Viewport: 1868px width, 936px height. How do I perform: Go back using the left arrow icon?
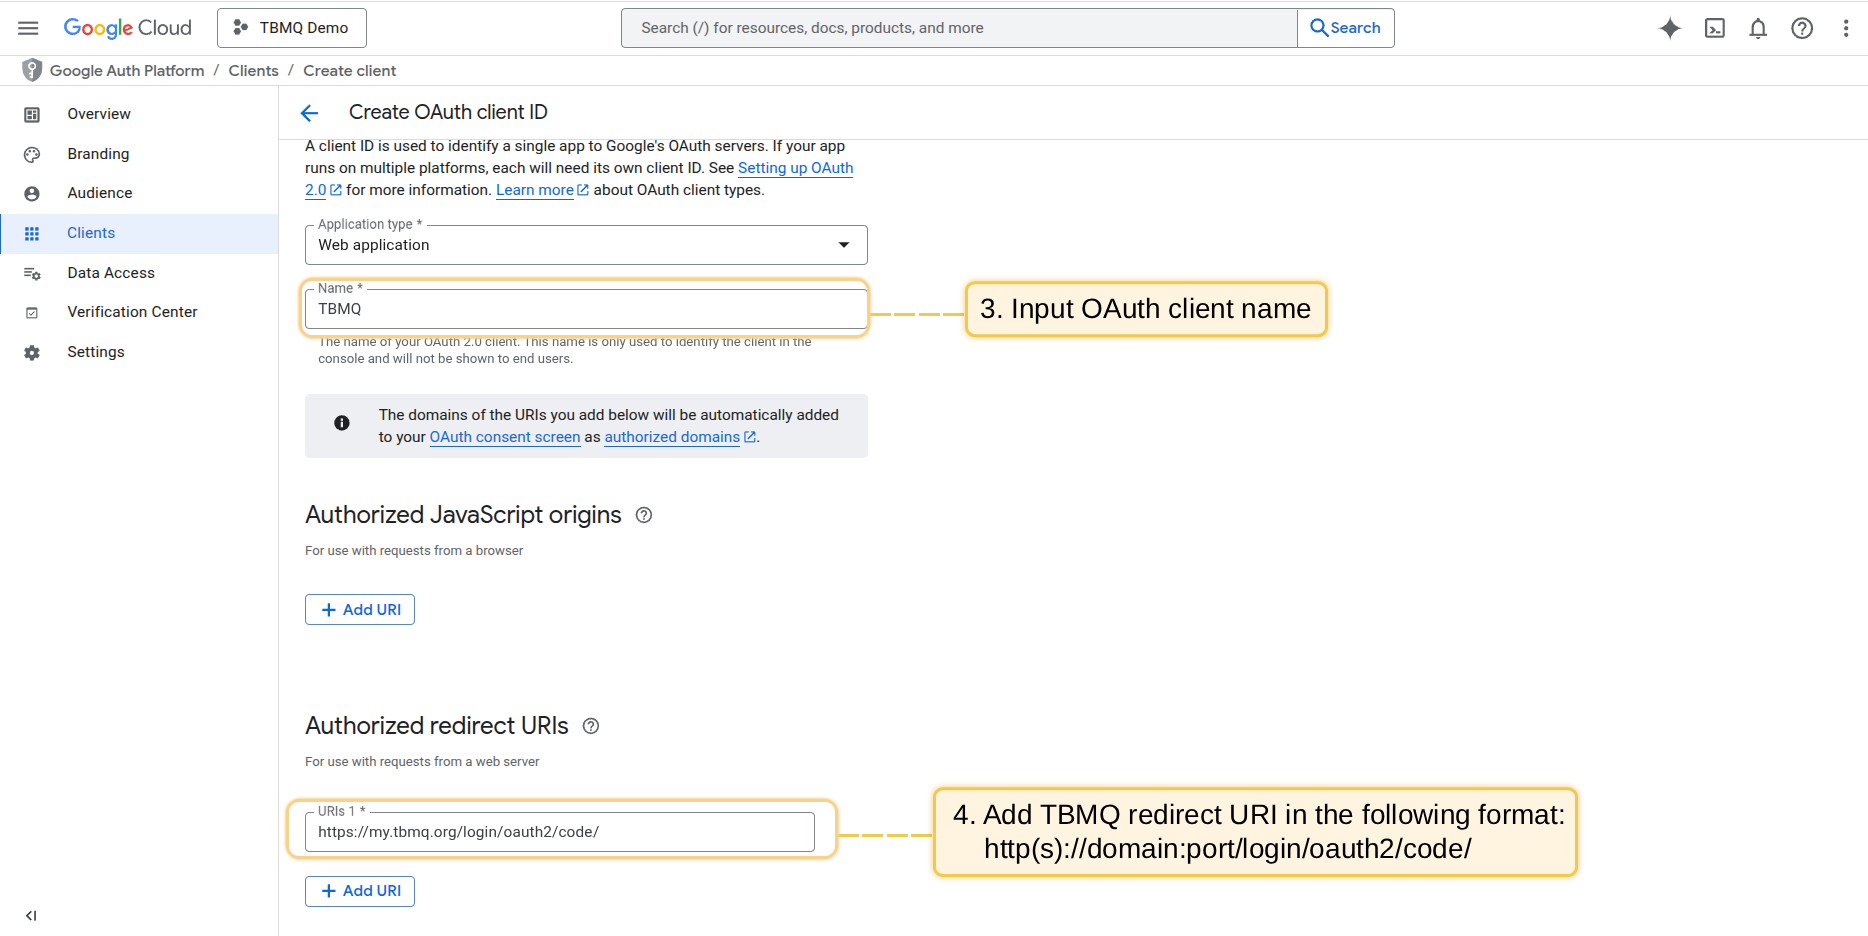tap(310, 113)
